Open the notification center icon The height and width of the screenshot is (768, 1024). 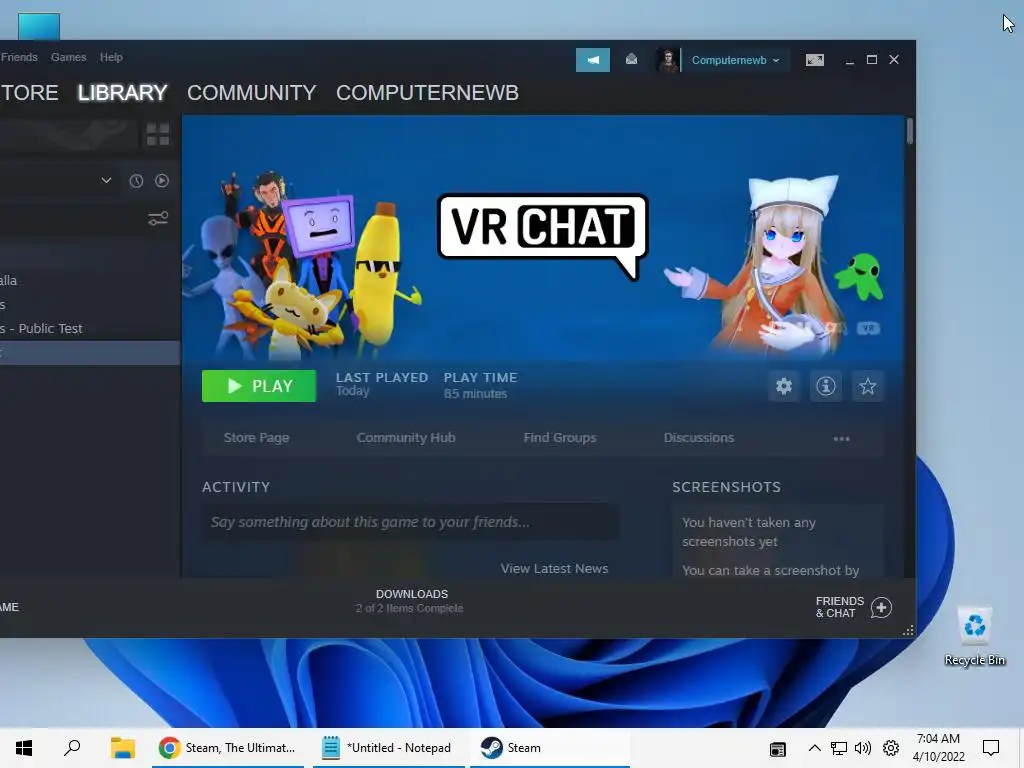click(x=991, y=748)
